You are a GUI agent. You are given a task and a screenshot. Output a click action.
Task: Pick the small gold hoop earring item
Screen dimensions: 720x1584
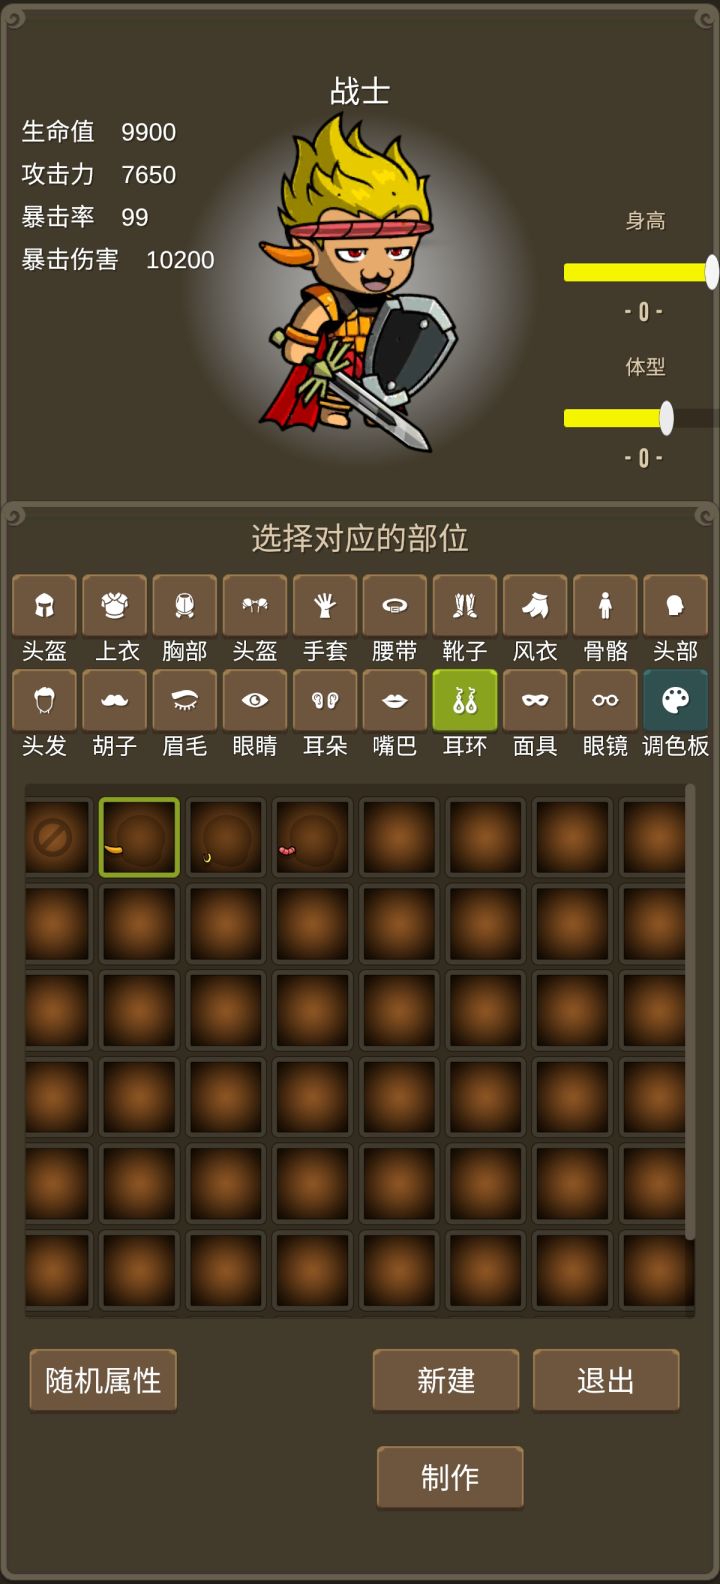tap(226, 837)
